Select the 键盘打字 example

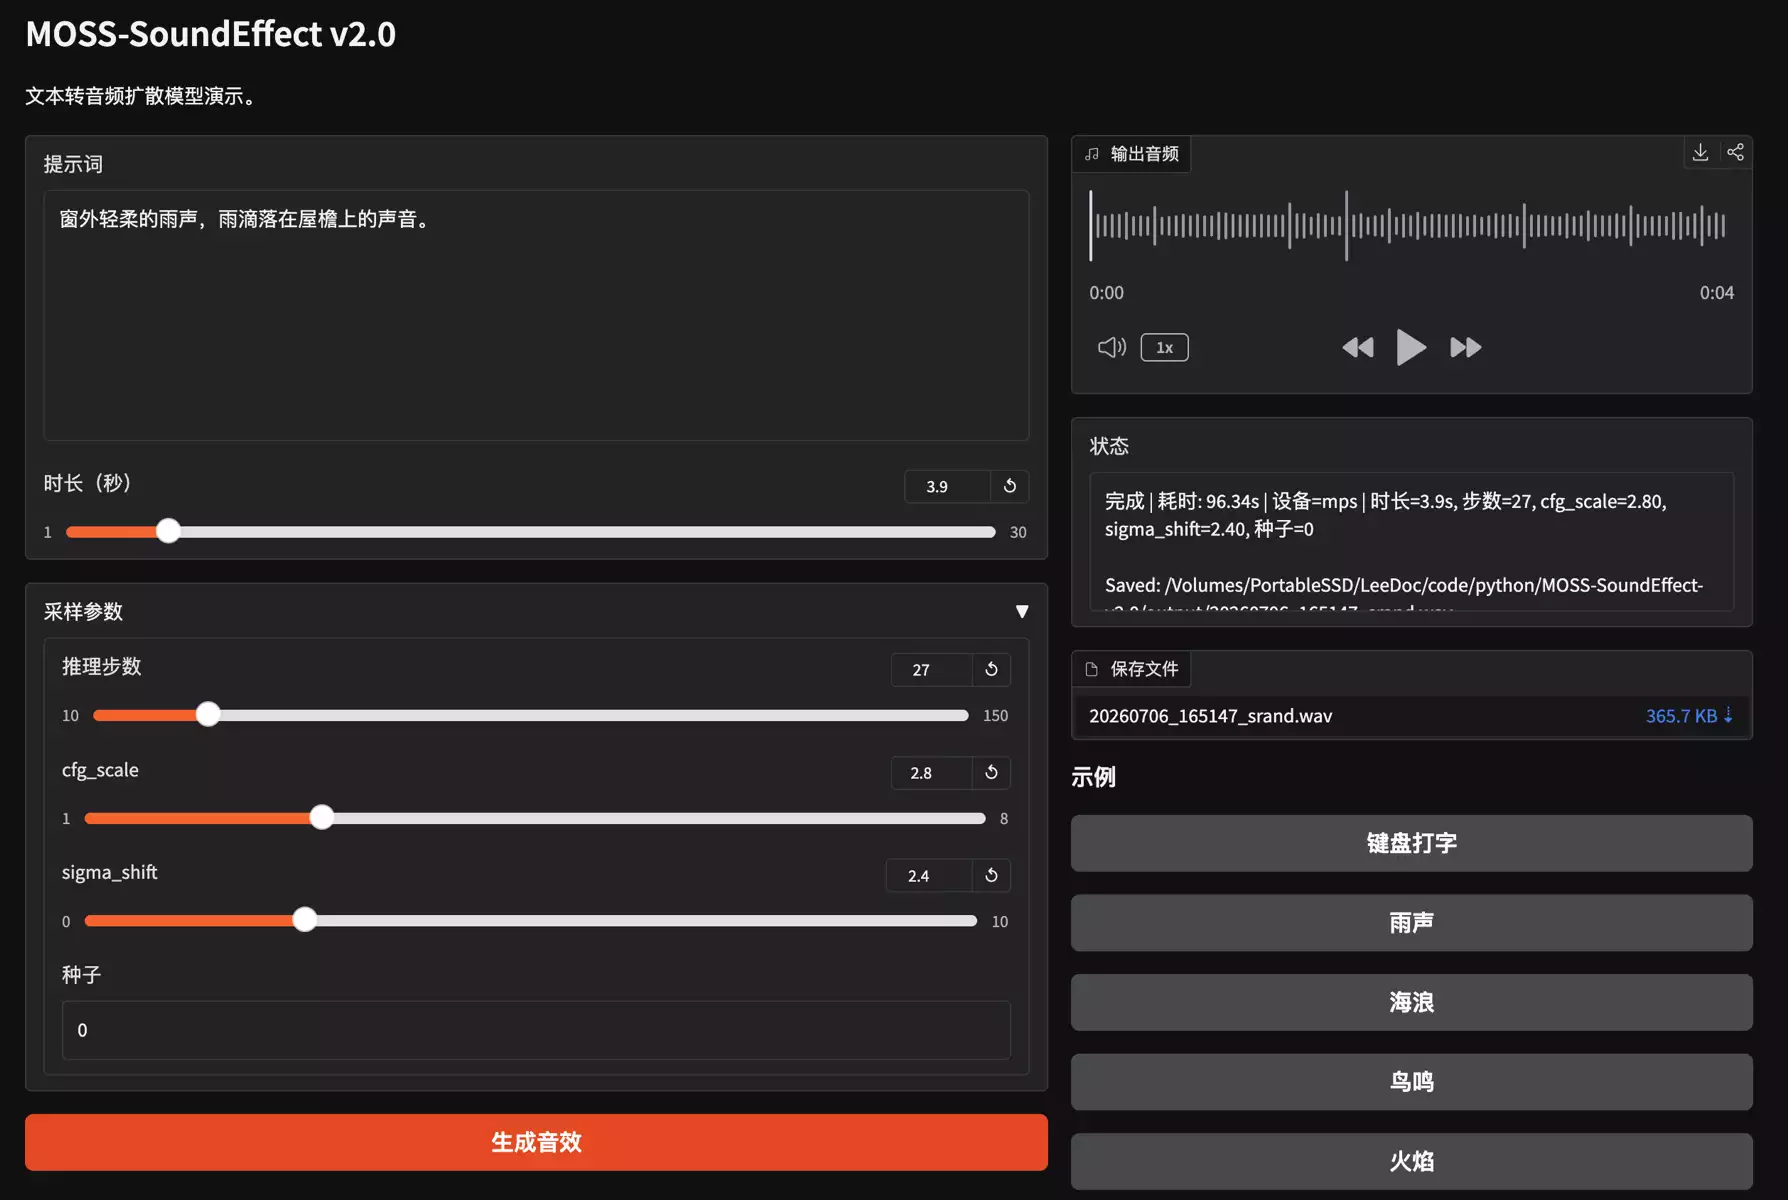click(1411, 843)
